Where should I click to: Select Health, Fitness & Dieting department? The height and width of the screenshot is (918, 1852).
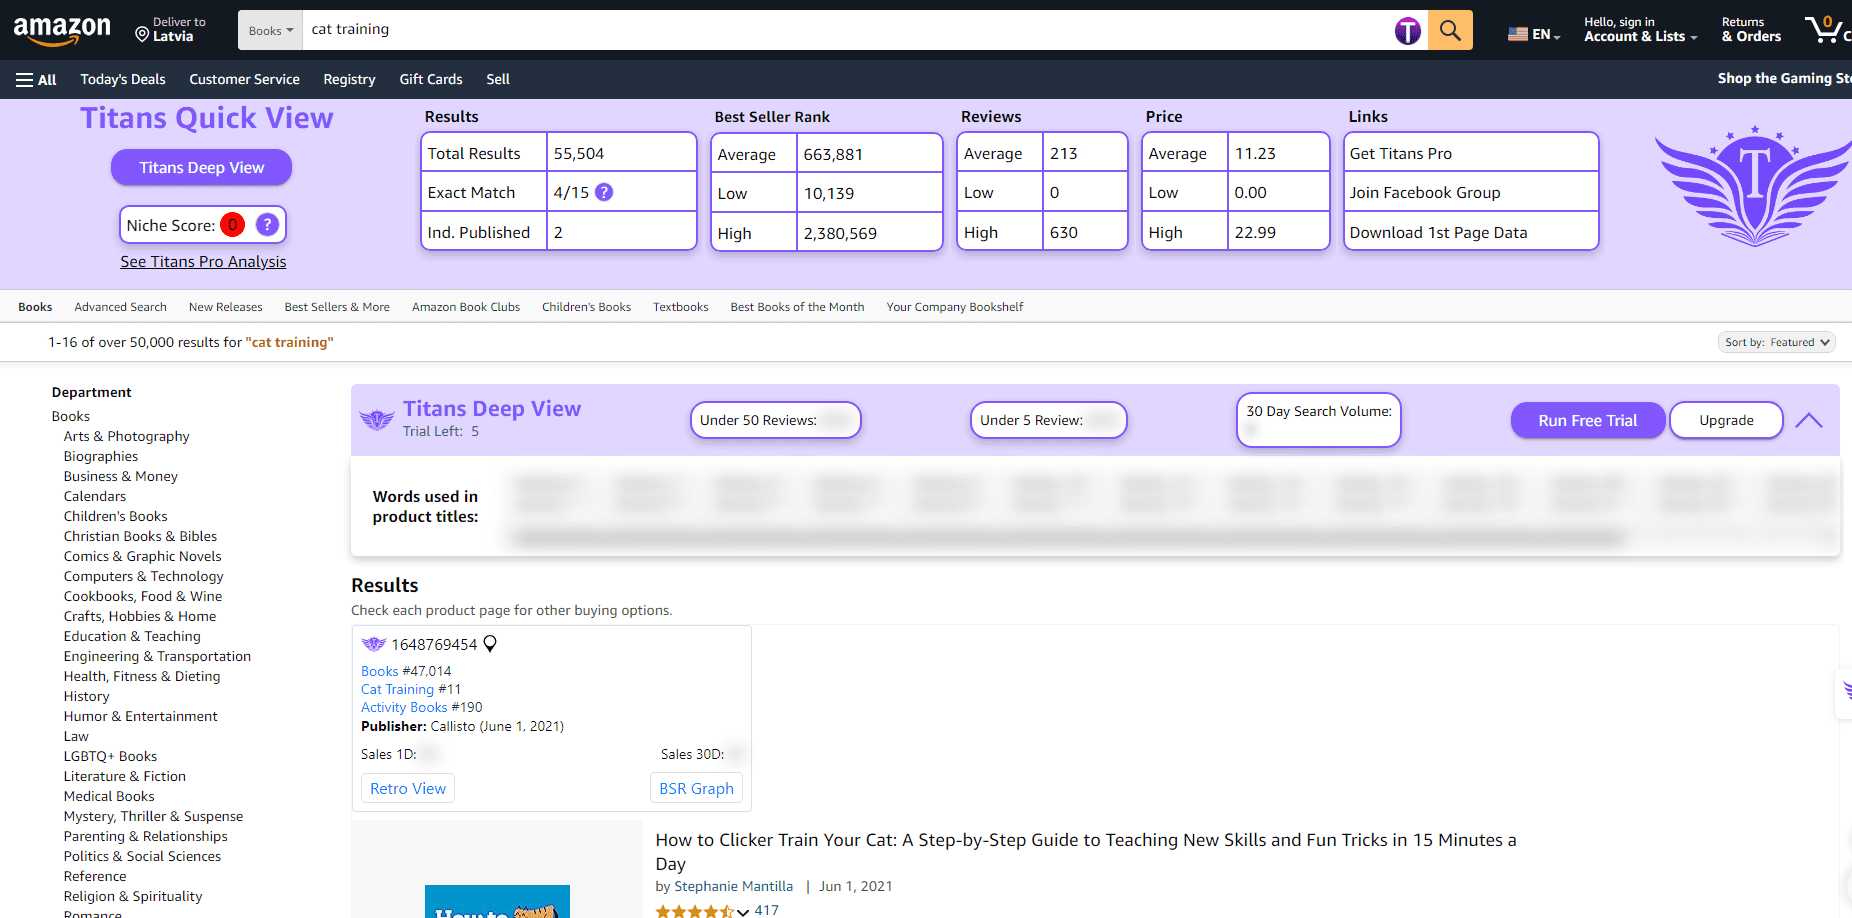142,676
